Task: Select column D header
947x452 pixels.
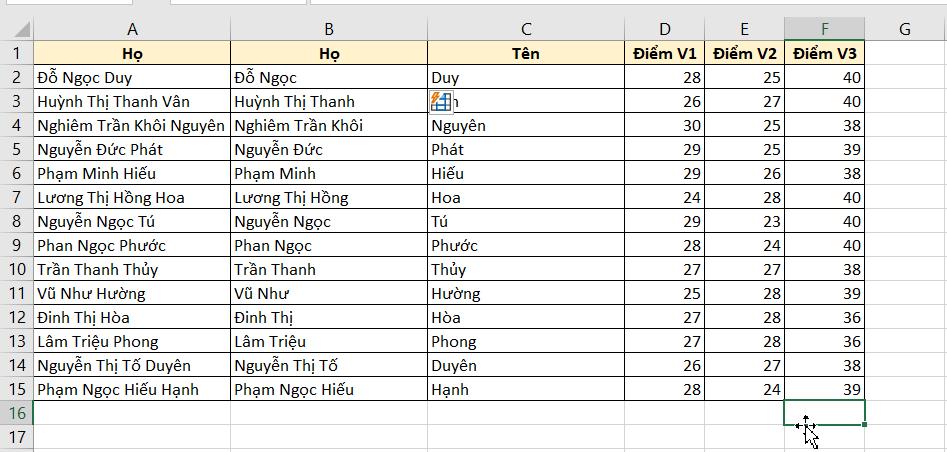Action: [x=665, y=30]
